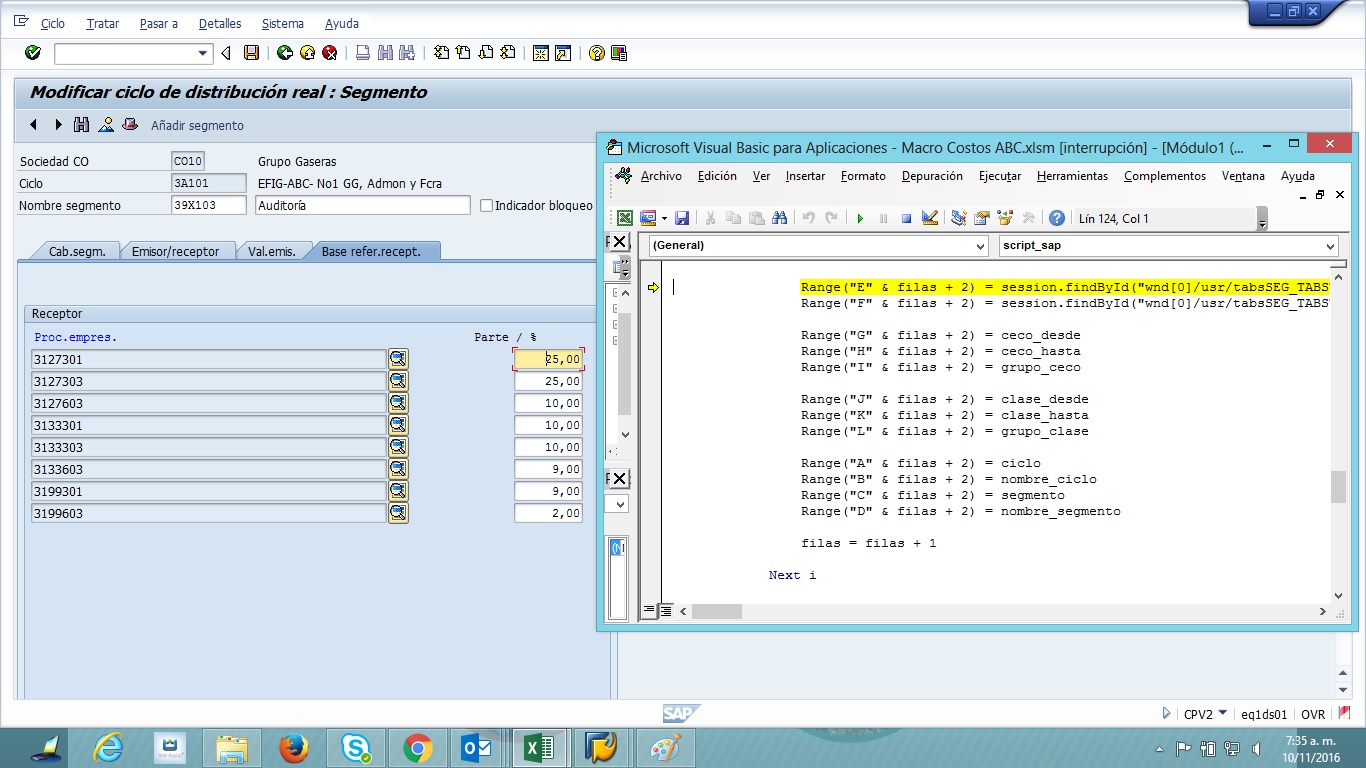Save the SAP distribution cycle
This screenshot has width=1366, height=768.
pos(252,52)
